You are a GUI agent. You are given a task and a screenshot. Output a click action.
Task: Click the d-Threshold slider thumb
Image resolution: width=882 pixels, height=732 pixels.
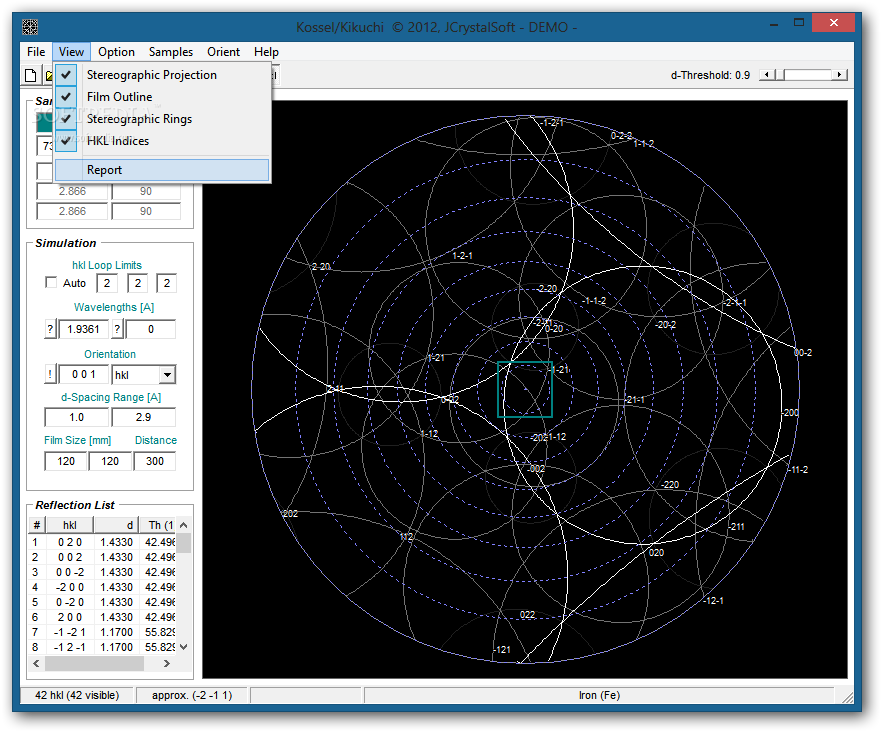[x=781, y=75]
